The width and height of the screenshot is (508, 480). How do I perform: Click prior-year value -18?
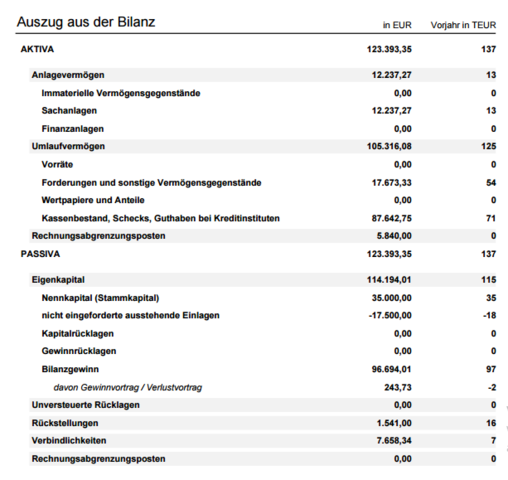pyautogui.click(x=490, y=316)
